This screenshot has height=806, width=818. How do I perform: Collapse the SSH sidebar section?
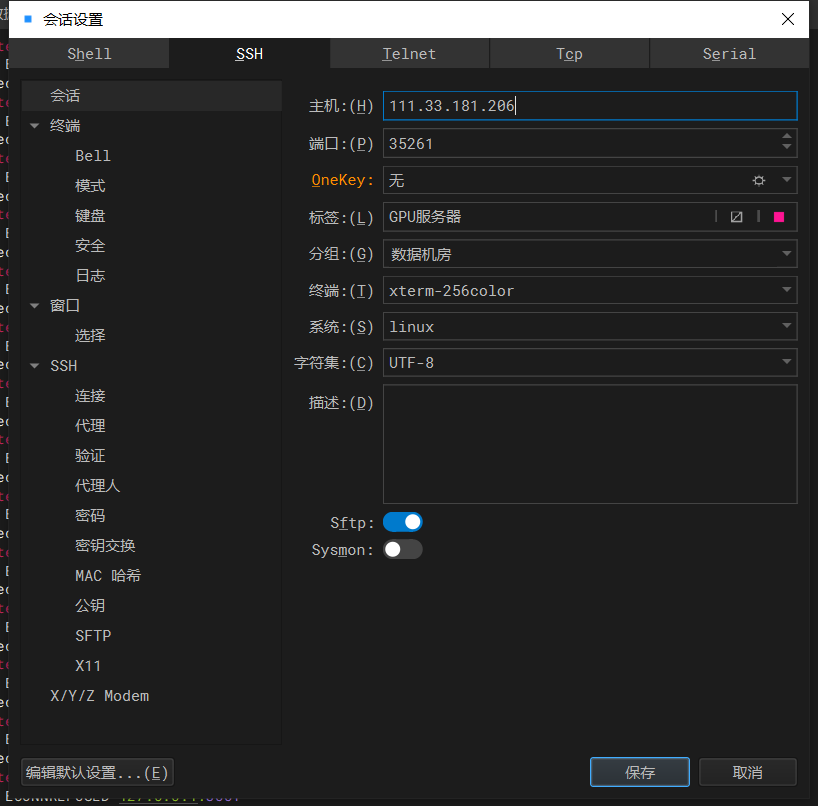pyautogui.click(x=34, y=365)
